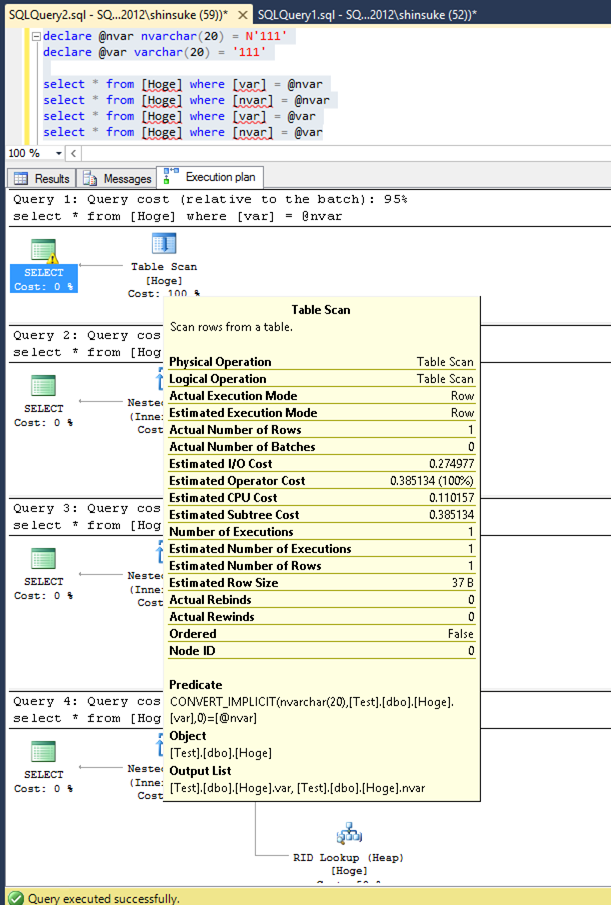Viewport: 611px width, 905px height.
Task: Switch to the SQLQuery1.sql tab
Action: (367, 14)
